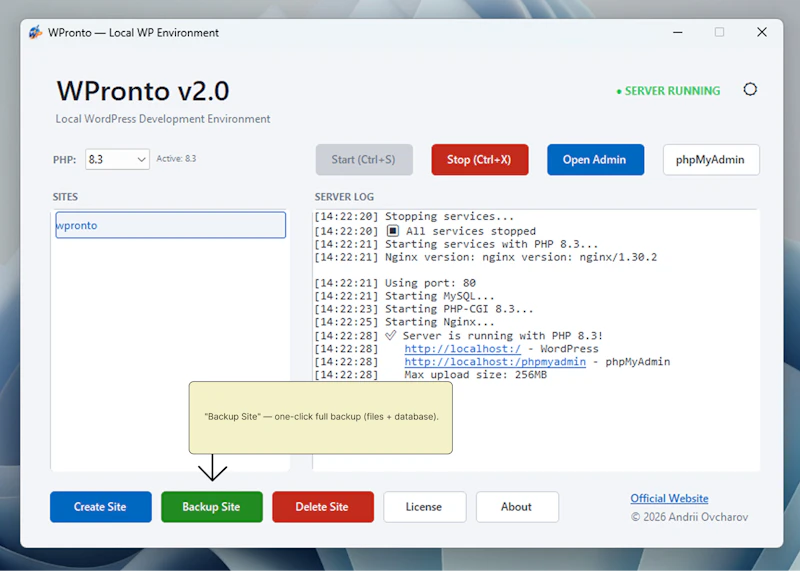Image resolution: width=800 pixels, height=571 pixels.
Task: Click the 'Using port: 80' log line
Action: [x=395, y=283]
